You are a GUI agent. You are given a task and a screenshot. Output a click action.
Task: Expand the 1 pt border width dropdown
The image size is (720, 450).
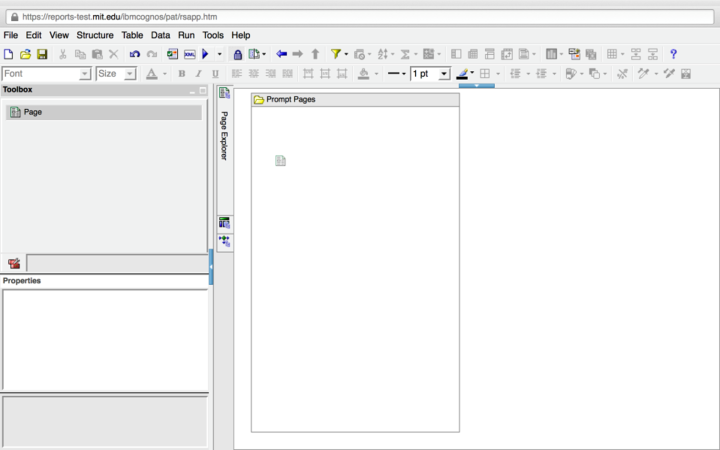444,74
